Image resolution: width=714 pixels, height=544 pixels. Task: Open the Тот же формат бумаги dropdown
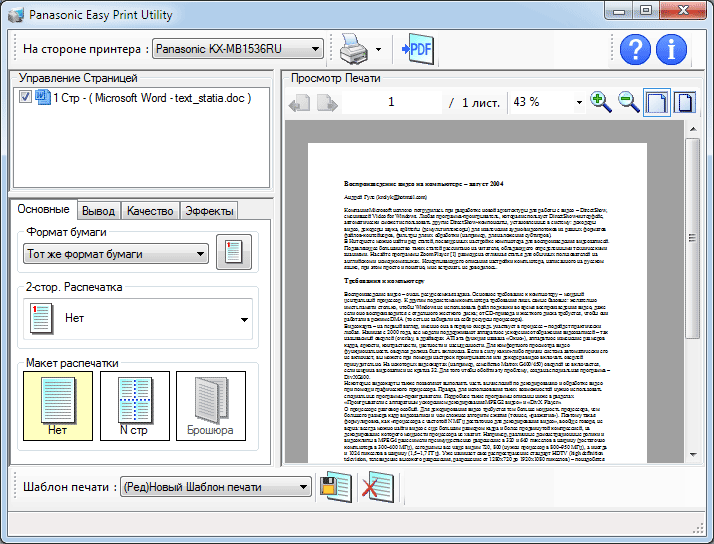pos(116,254)
